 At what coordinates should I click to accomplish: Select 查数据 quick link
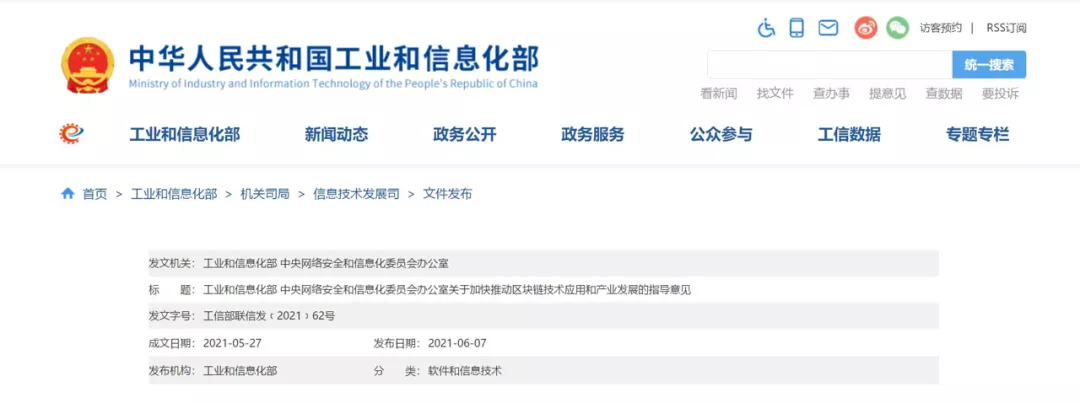[944, 94]
